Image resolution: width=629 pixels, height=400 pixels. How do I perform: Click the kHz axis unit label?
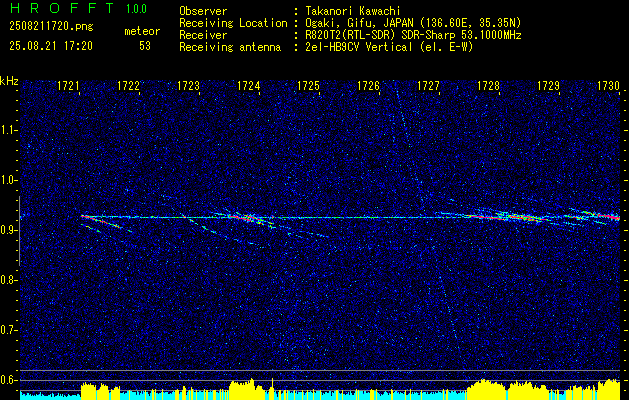coord(9,81)
